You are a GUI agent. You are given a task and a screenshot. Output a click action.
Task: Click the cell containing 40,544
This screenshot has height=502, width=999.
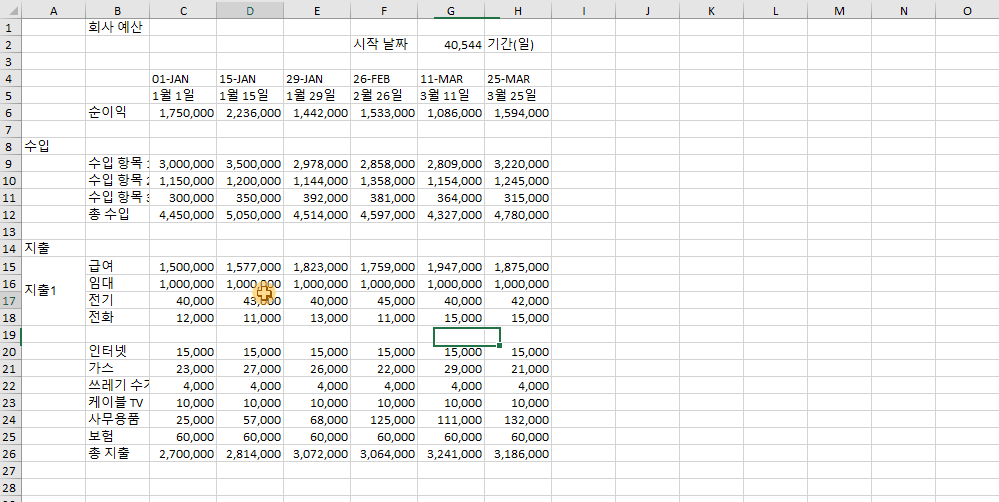[451, 45]
